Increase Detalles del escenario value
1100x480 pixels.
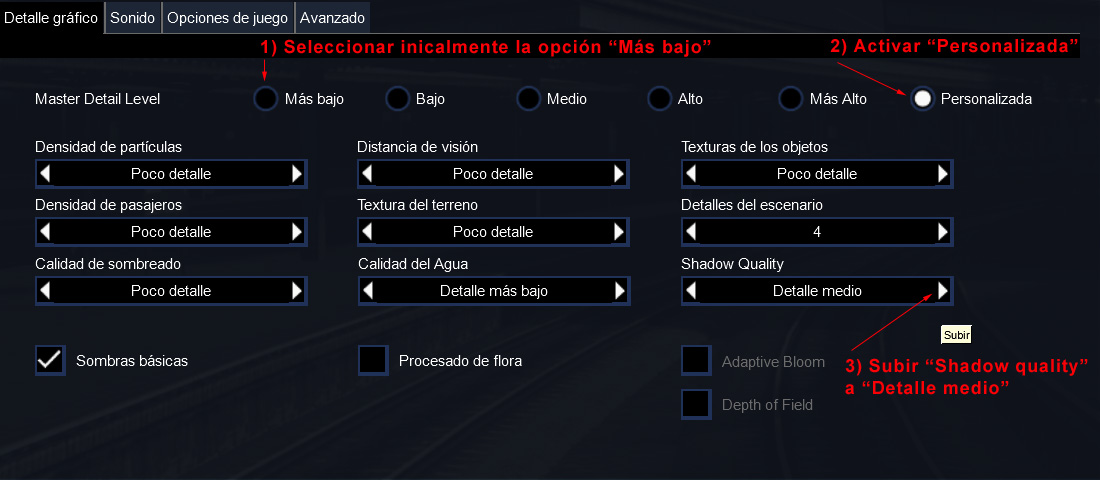pos(942,232)
